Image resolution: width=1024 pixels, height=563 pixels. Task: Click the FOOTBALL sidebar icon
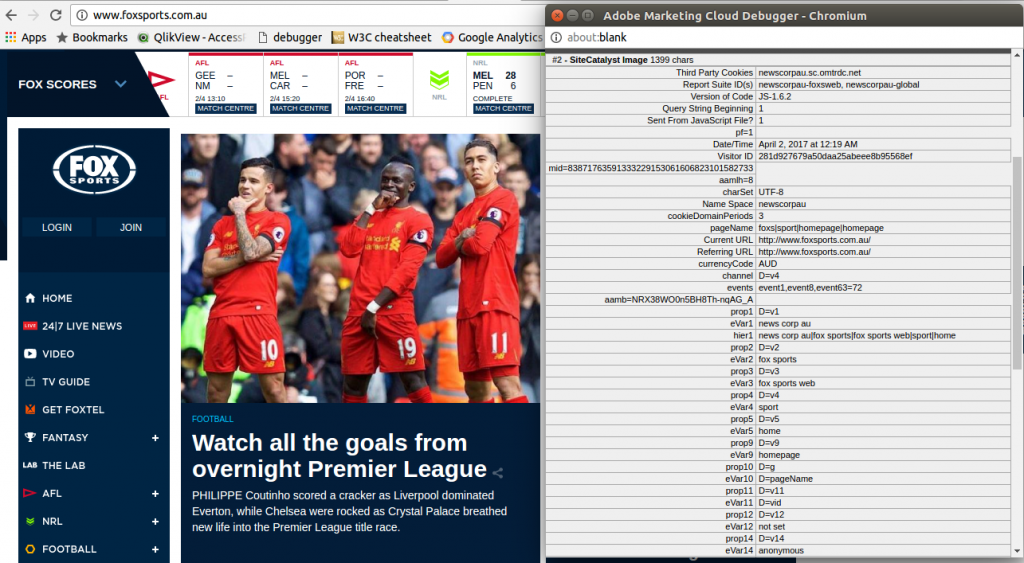[x=30, y=549]
